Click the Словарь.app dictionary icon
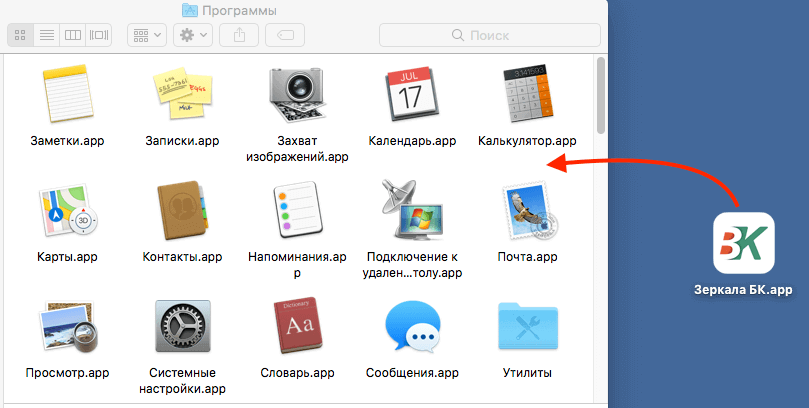 click(x=298, y=327)
